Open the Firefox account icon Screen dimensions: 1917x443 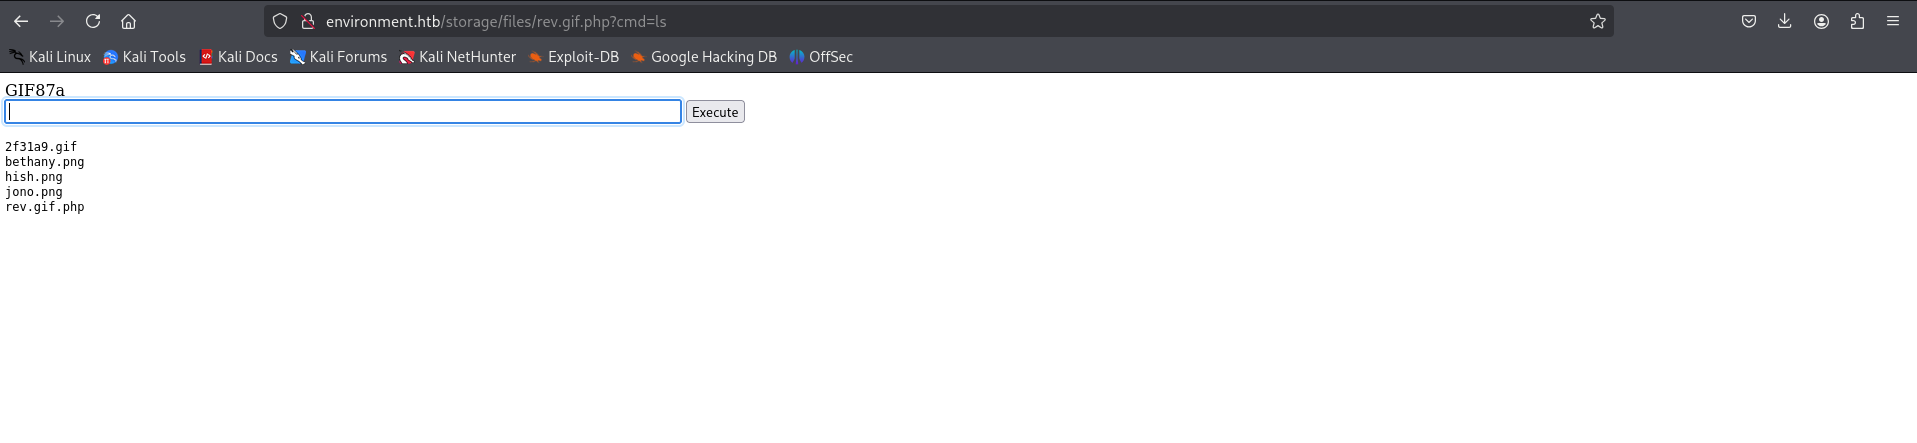click(1821, 21)
